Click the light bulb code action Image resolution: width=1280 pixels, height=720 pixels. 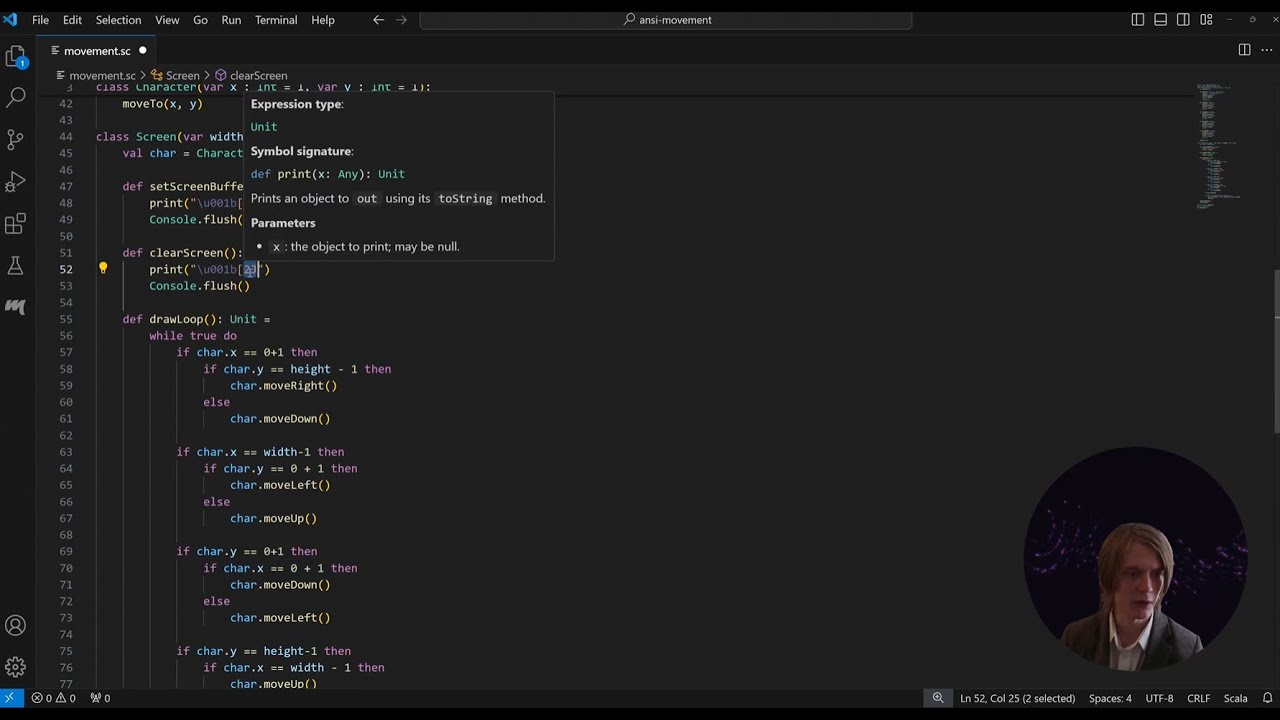coord(102,268)
